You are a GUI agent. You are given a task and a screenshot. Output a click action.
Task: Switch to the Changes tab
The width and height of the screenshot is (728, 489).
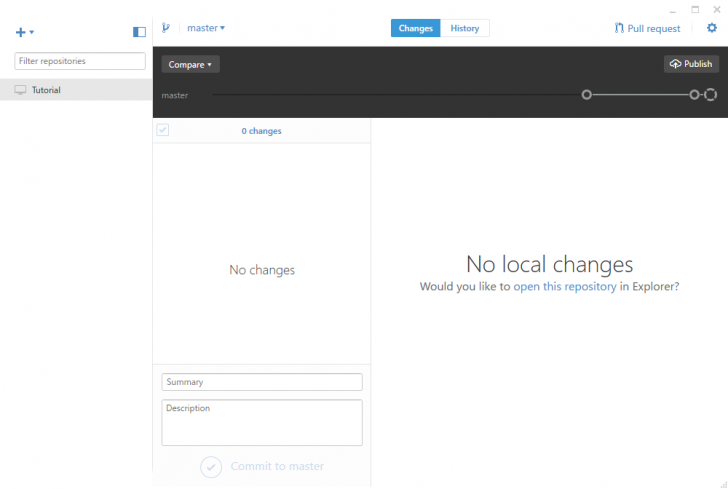click(x=416, y=28)
